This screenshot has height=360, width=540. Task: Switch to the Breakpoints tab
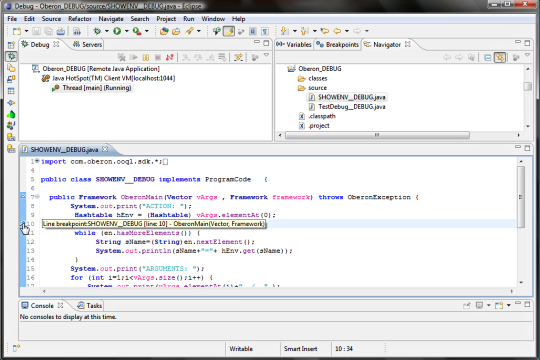tap(338, 44)
